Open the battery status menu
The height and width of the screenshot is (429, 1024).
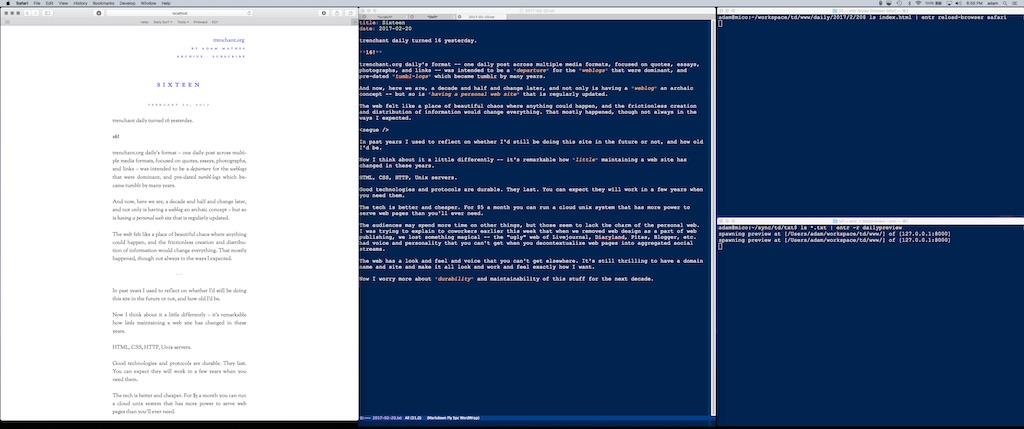point(933,3)
